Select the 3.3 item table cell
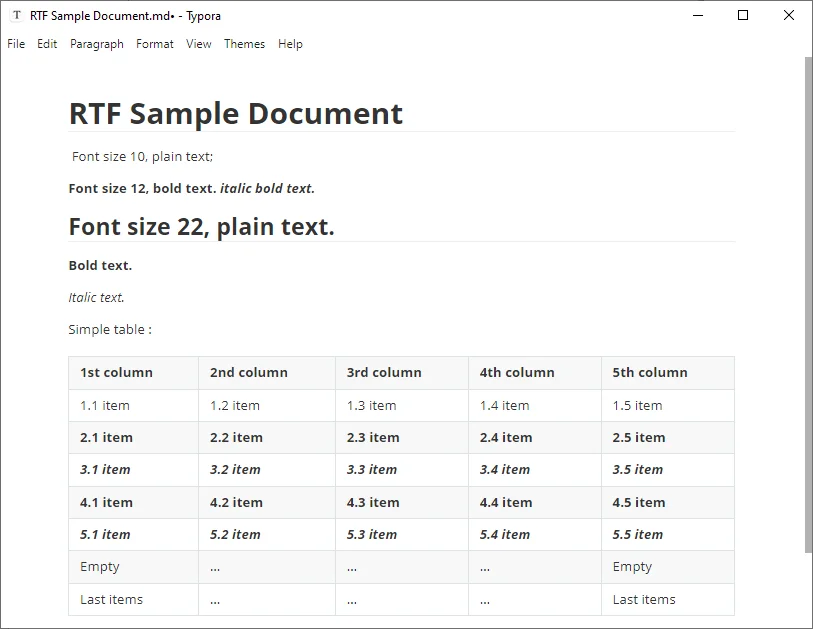Image resolution: width=813 pixels, height=629 pixels. [x=372, y=469]
